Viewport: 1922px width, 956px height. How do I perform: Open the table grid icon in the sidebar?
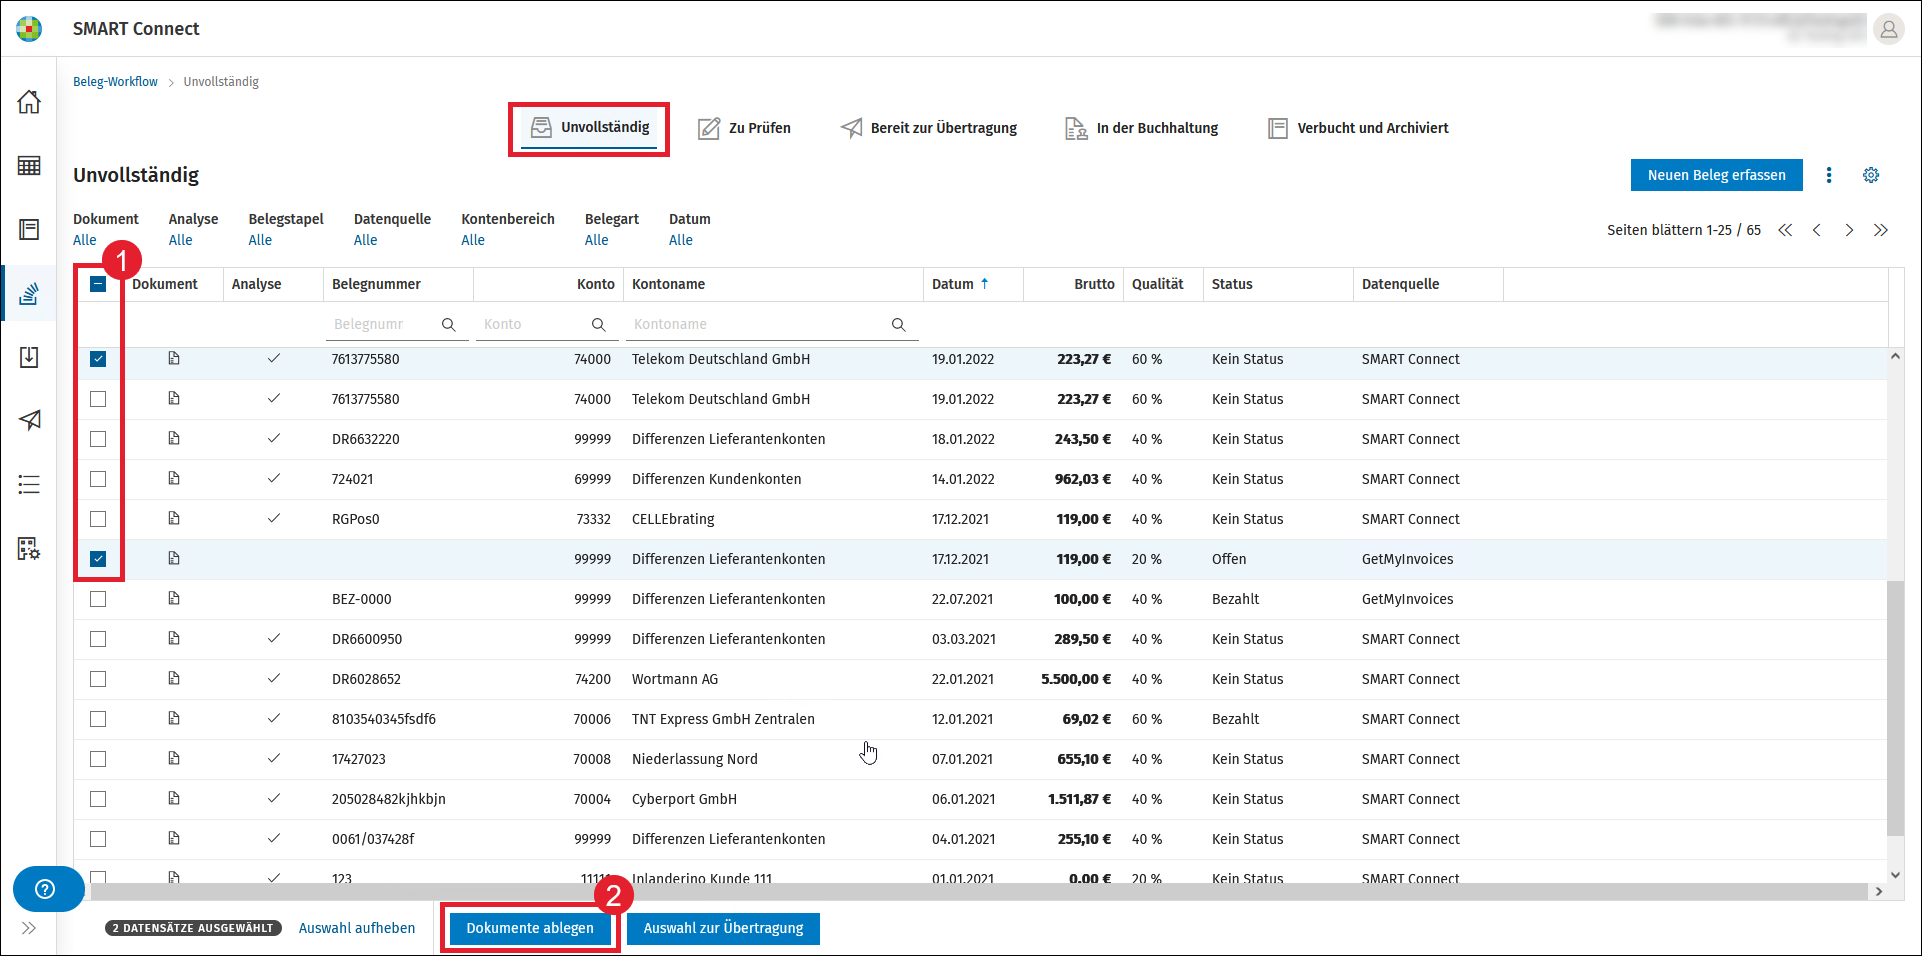coord(29,165)
